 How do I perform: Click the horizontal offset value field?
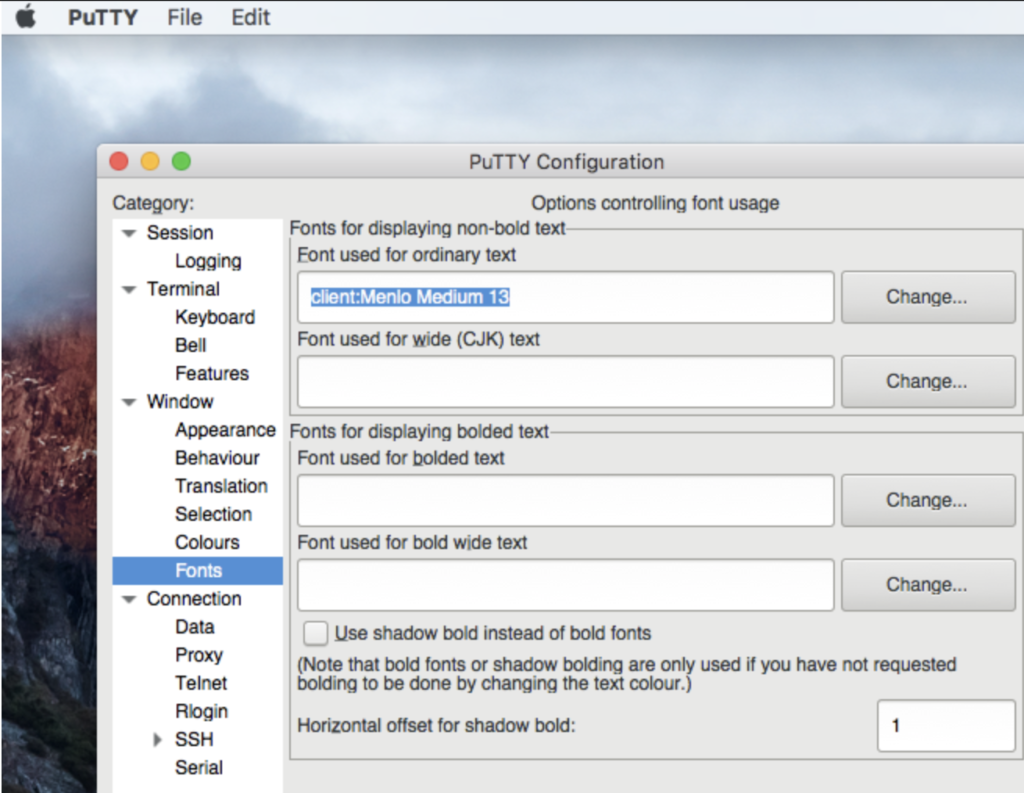tap(945, 727)
